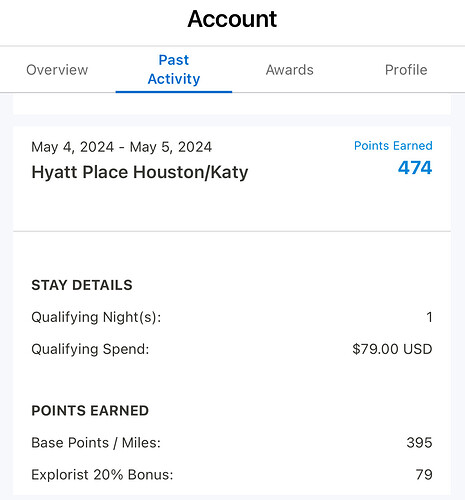This screenshot has height=500, width=465.
Task: Select the 474 points total
Action: point(415,168)
